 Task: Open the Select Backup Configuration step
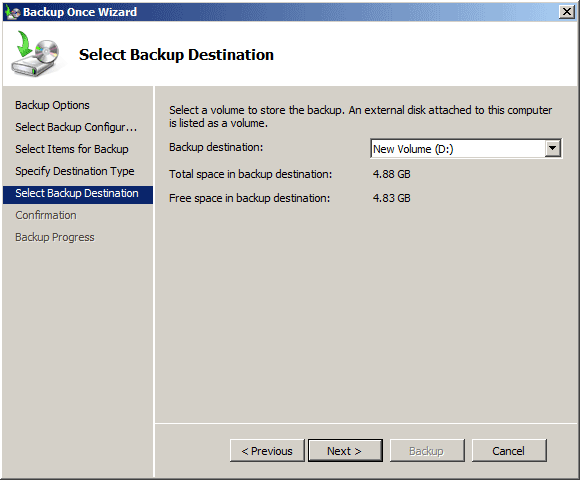point(76,127)
